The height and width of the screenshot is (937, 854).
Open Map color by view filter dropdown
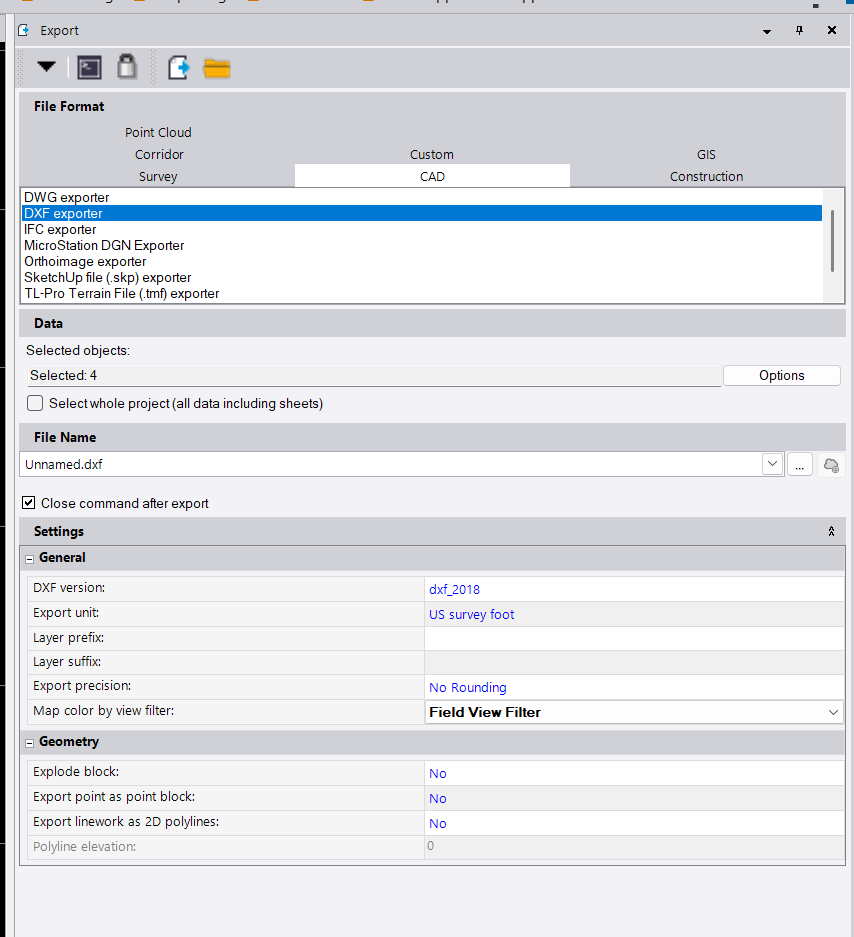[x=833, y=712]
